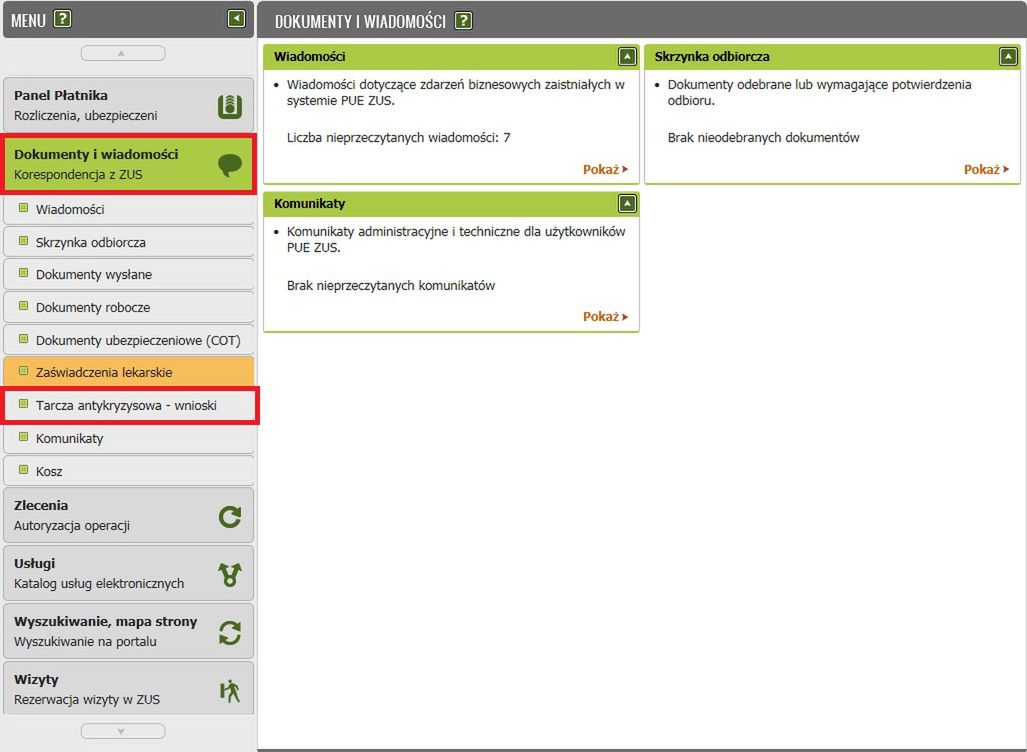Click the Wizyty walking person icon
Screen dimensions: 1027x752
pos(230,690)
